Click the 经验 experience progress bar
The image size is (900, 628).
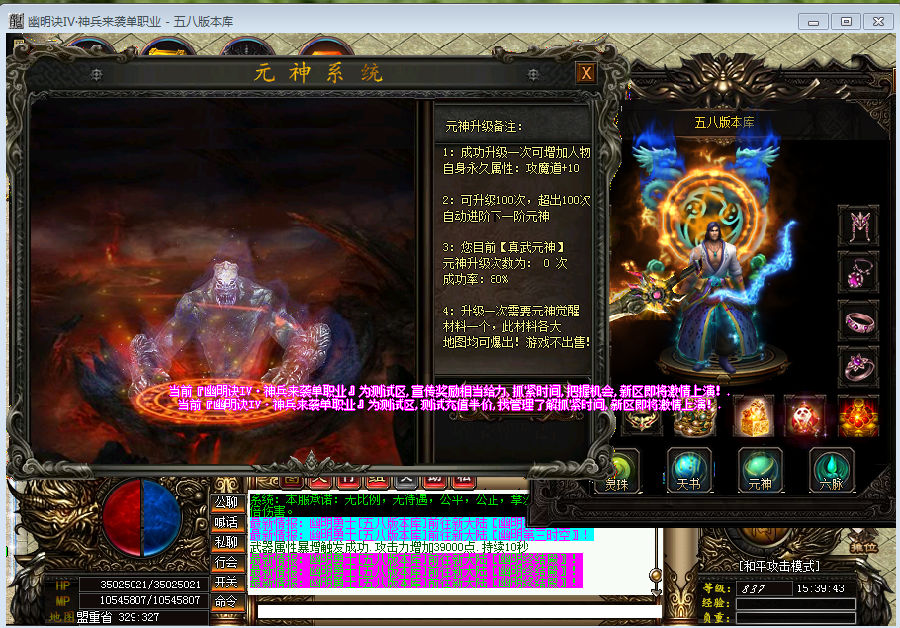click(x=796, y=604)
